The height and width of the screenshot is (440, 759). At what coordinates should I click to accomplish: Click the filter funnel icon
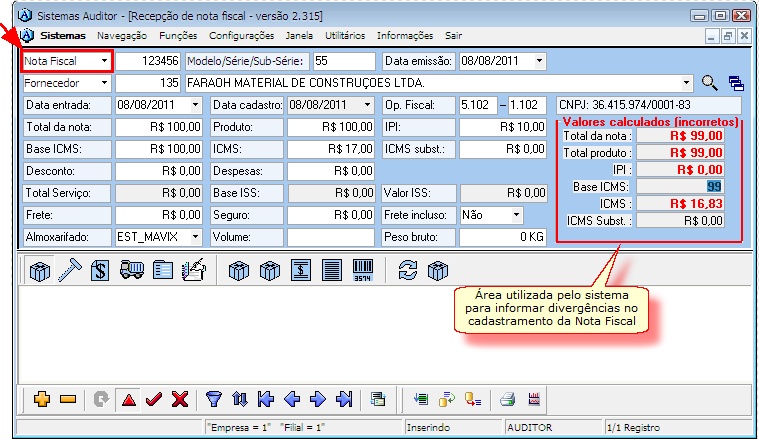pyautogui.click(x=213, y=399)
